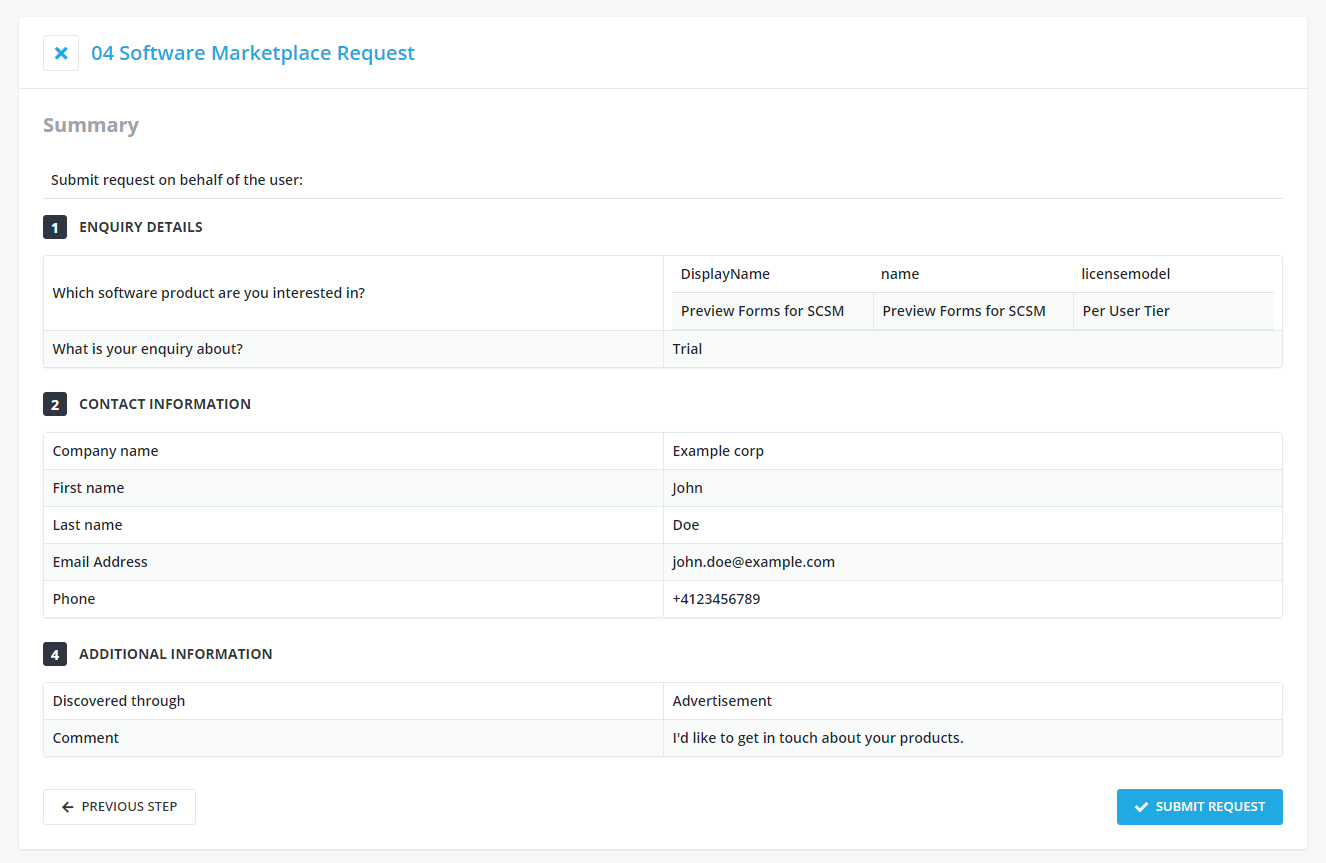Click the Additional Information section heading
The width and height of the screenshot is (1326, 863).
tap(175, 654)
